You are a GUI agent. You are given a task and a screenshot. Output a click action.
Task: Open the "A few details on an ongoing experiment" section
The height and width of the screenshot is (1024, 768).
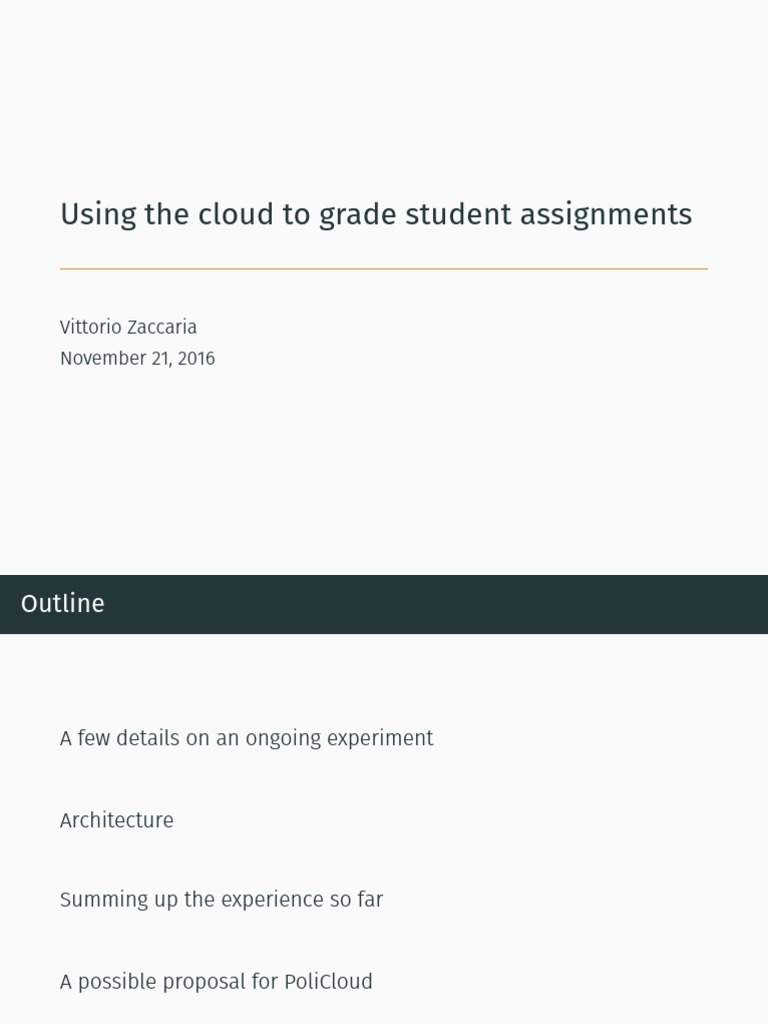(x=246, y=738)
